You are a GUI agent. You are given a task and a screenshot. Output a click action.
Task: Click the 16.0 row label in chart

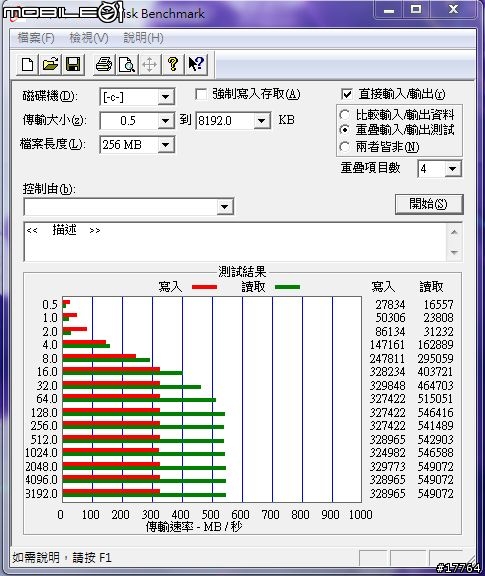47,372
